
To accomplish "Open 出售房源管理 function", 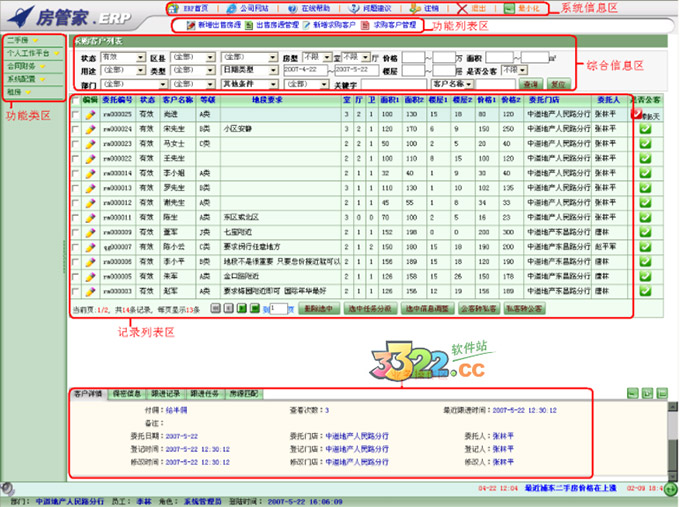I will point(272,25).
